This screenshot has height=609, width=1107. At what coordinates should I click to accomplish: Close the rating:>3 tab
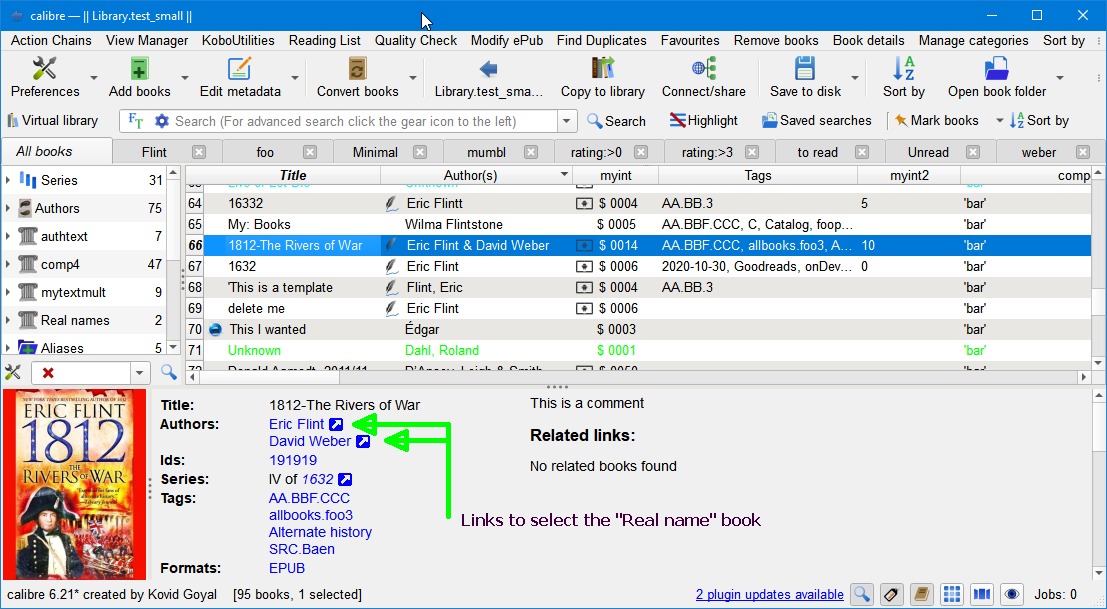click(x=752, y=152)
